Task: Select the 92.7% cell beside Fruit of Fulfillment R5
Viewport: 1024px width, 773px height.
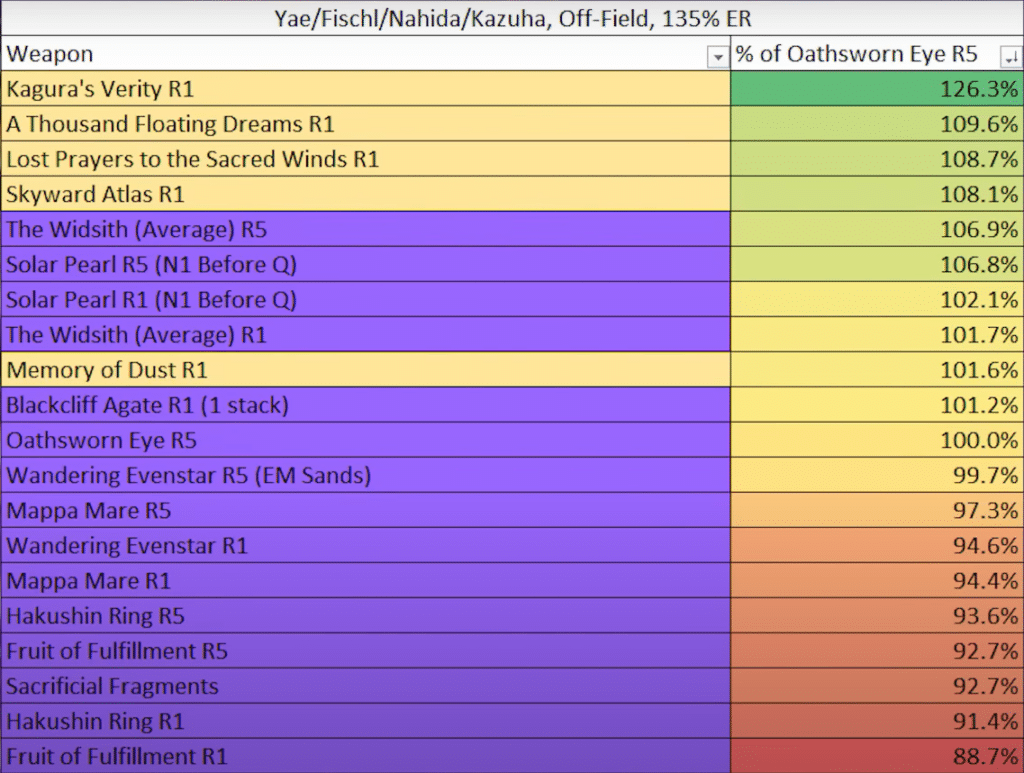Action: pos(877,652)
